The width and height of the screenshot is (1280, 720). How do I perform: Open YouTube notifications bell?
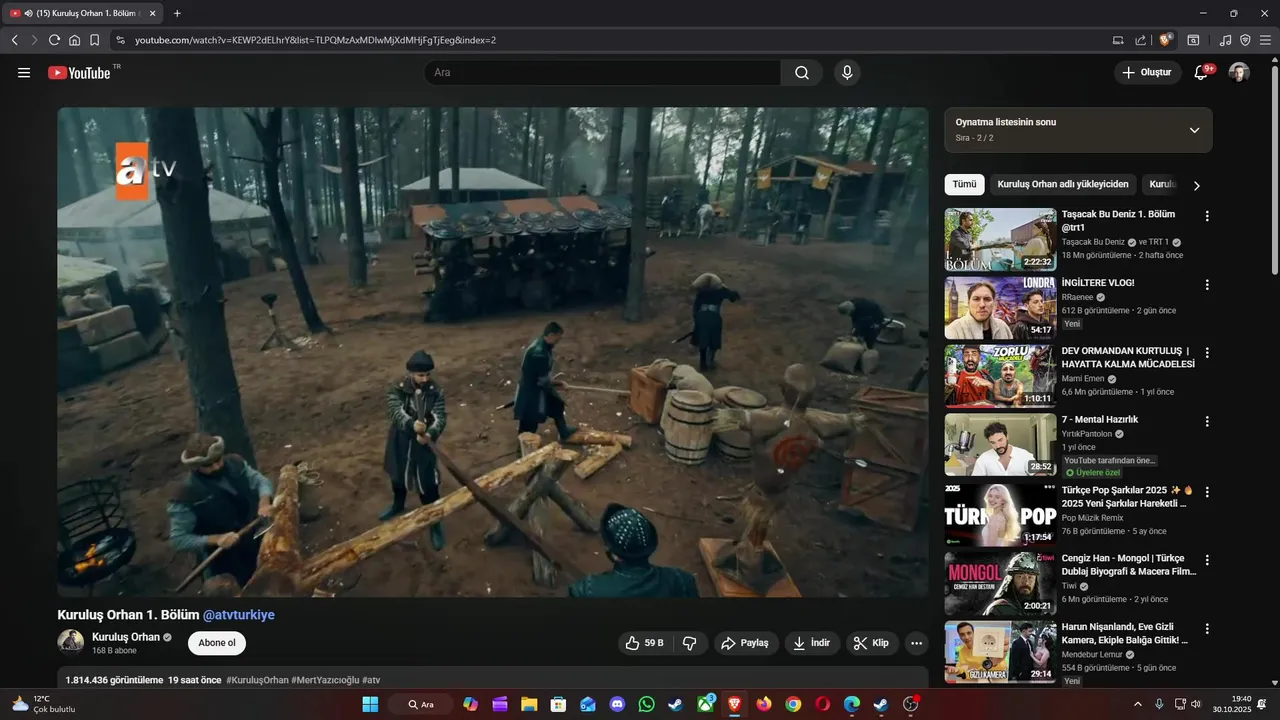click(x=1201, y=73)
